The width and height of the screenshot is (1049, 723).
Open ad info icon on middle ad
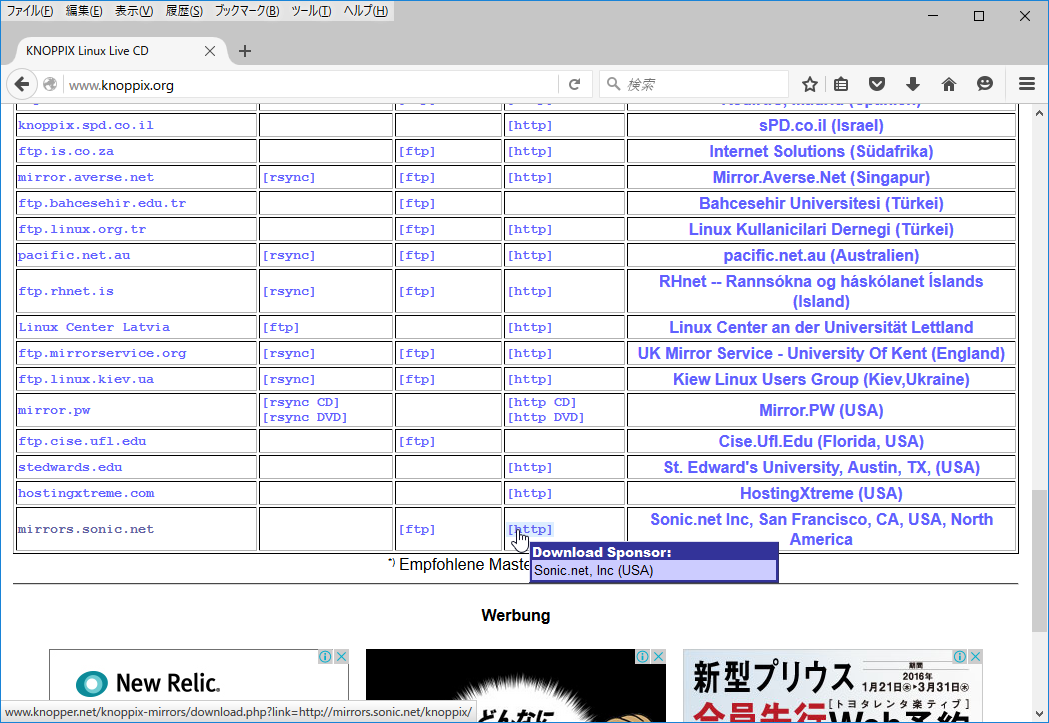click(642, 656)
